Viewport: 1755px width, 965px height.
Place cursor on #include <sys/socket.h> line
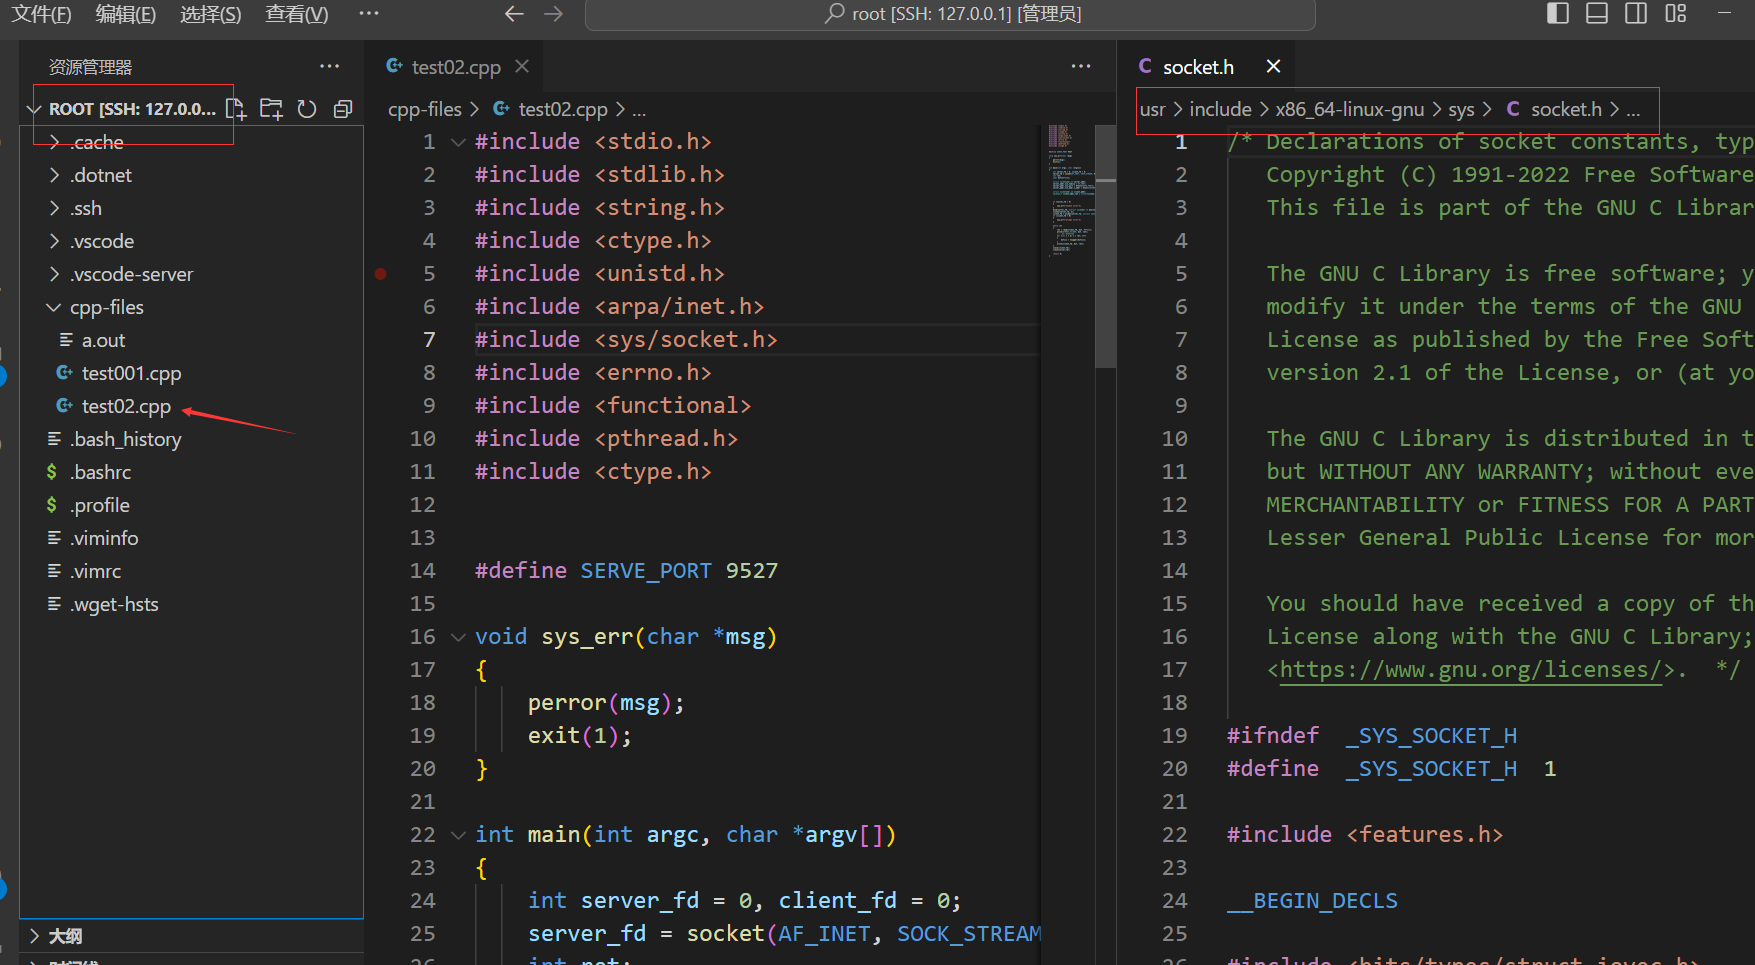626,340
